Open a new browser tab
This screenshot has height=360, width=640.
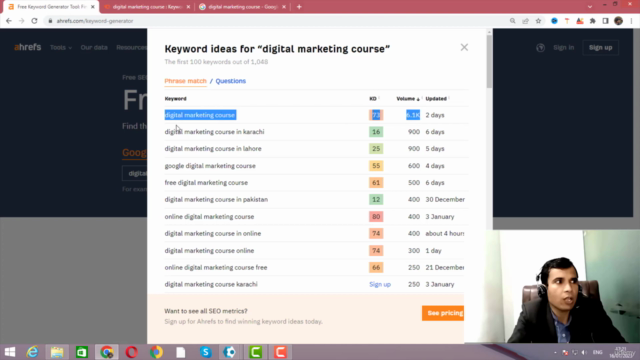[299, 7]
